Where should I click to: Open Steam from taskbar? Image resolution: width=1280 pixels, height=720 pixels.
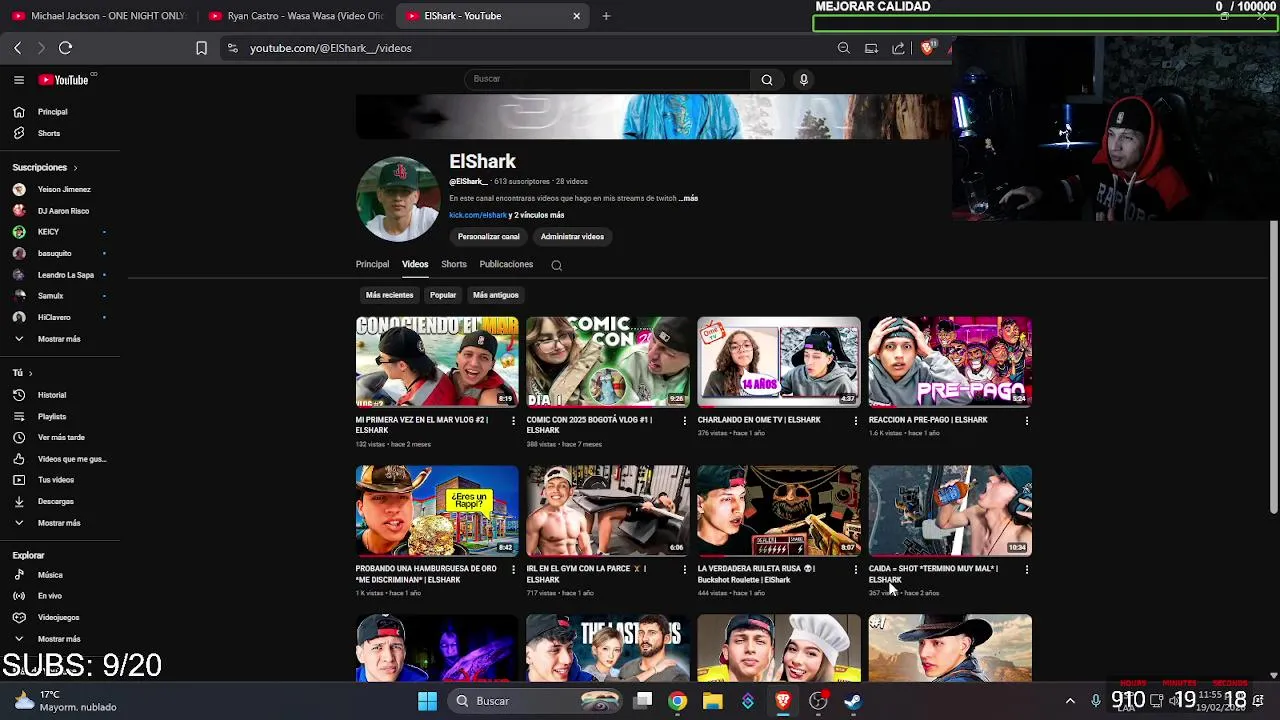coord(852,701)
